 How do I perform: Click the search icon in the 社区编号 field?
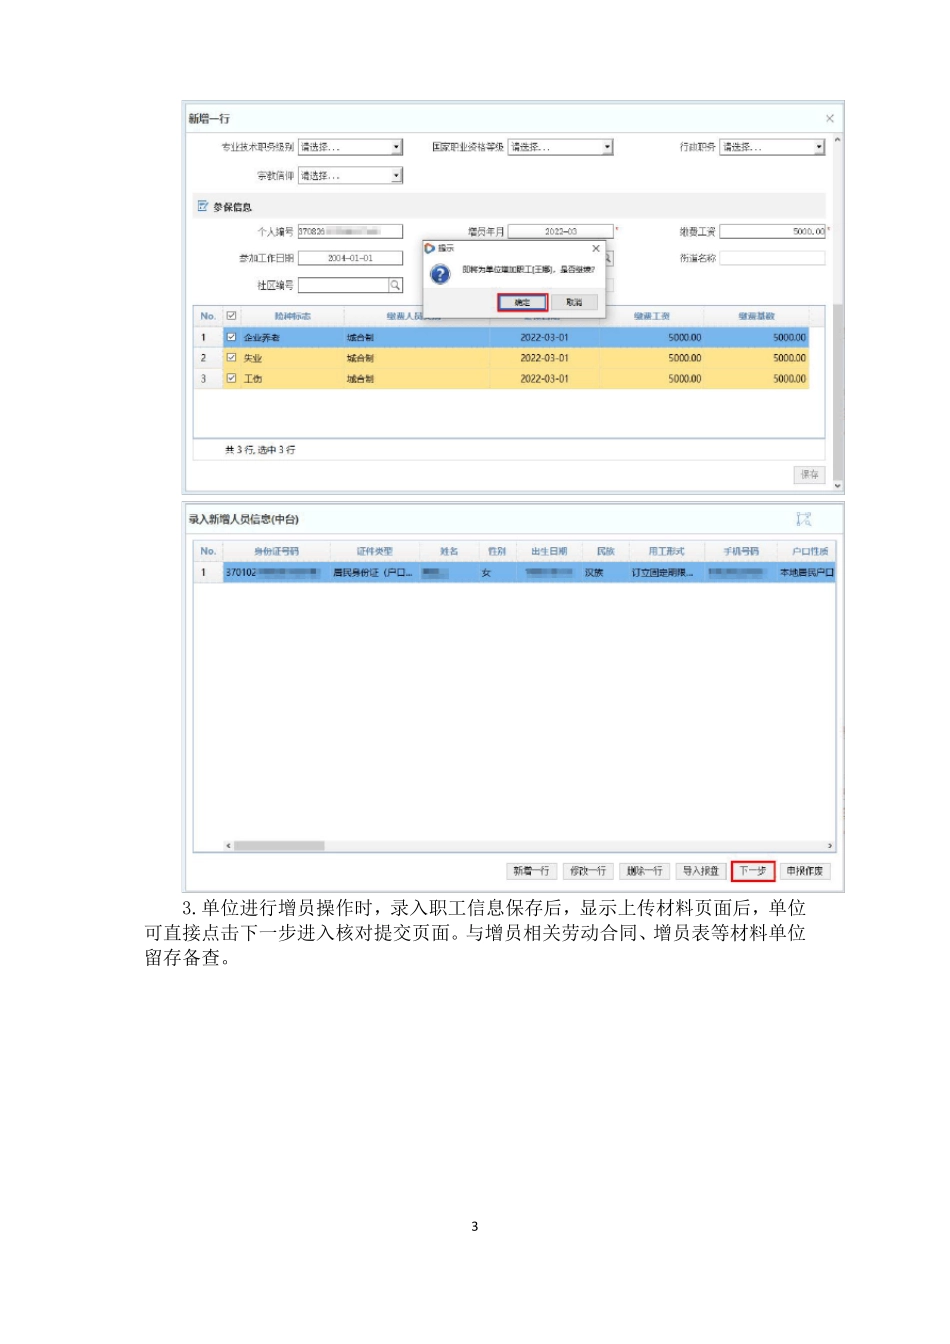pos(395,285)
